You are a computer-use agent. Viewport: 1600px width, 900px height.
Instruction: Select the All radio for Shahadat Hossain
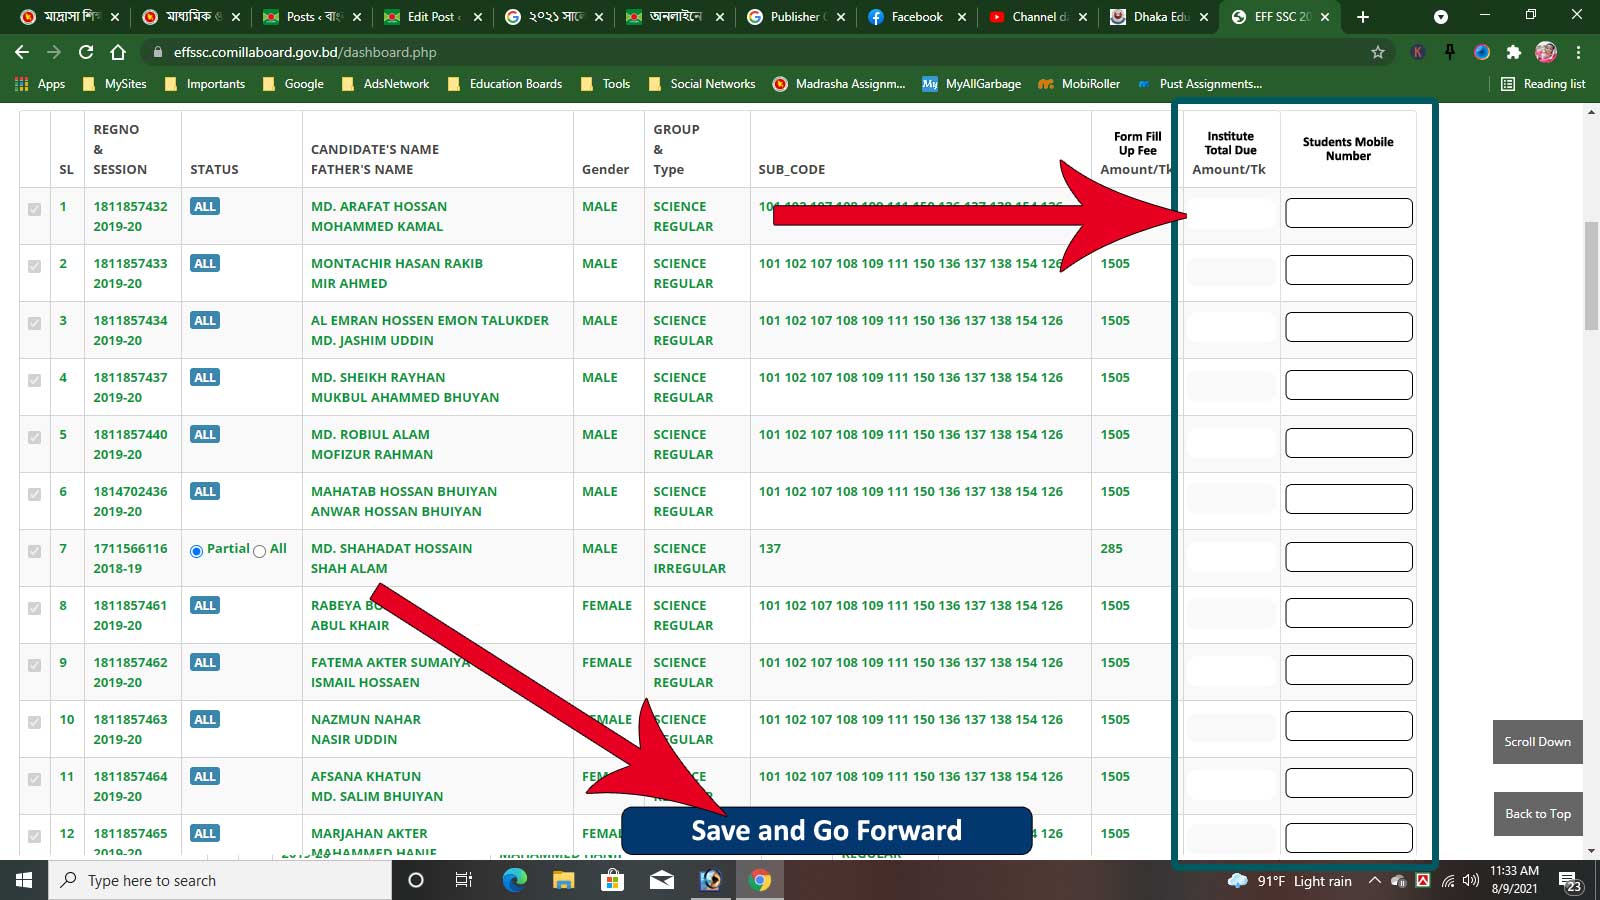click(260, 551)
